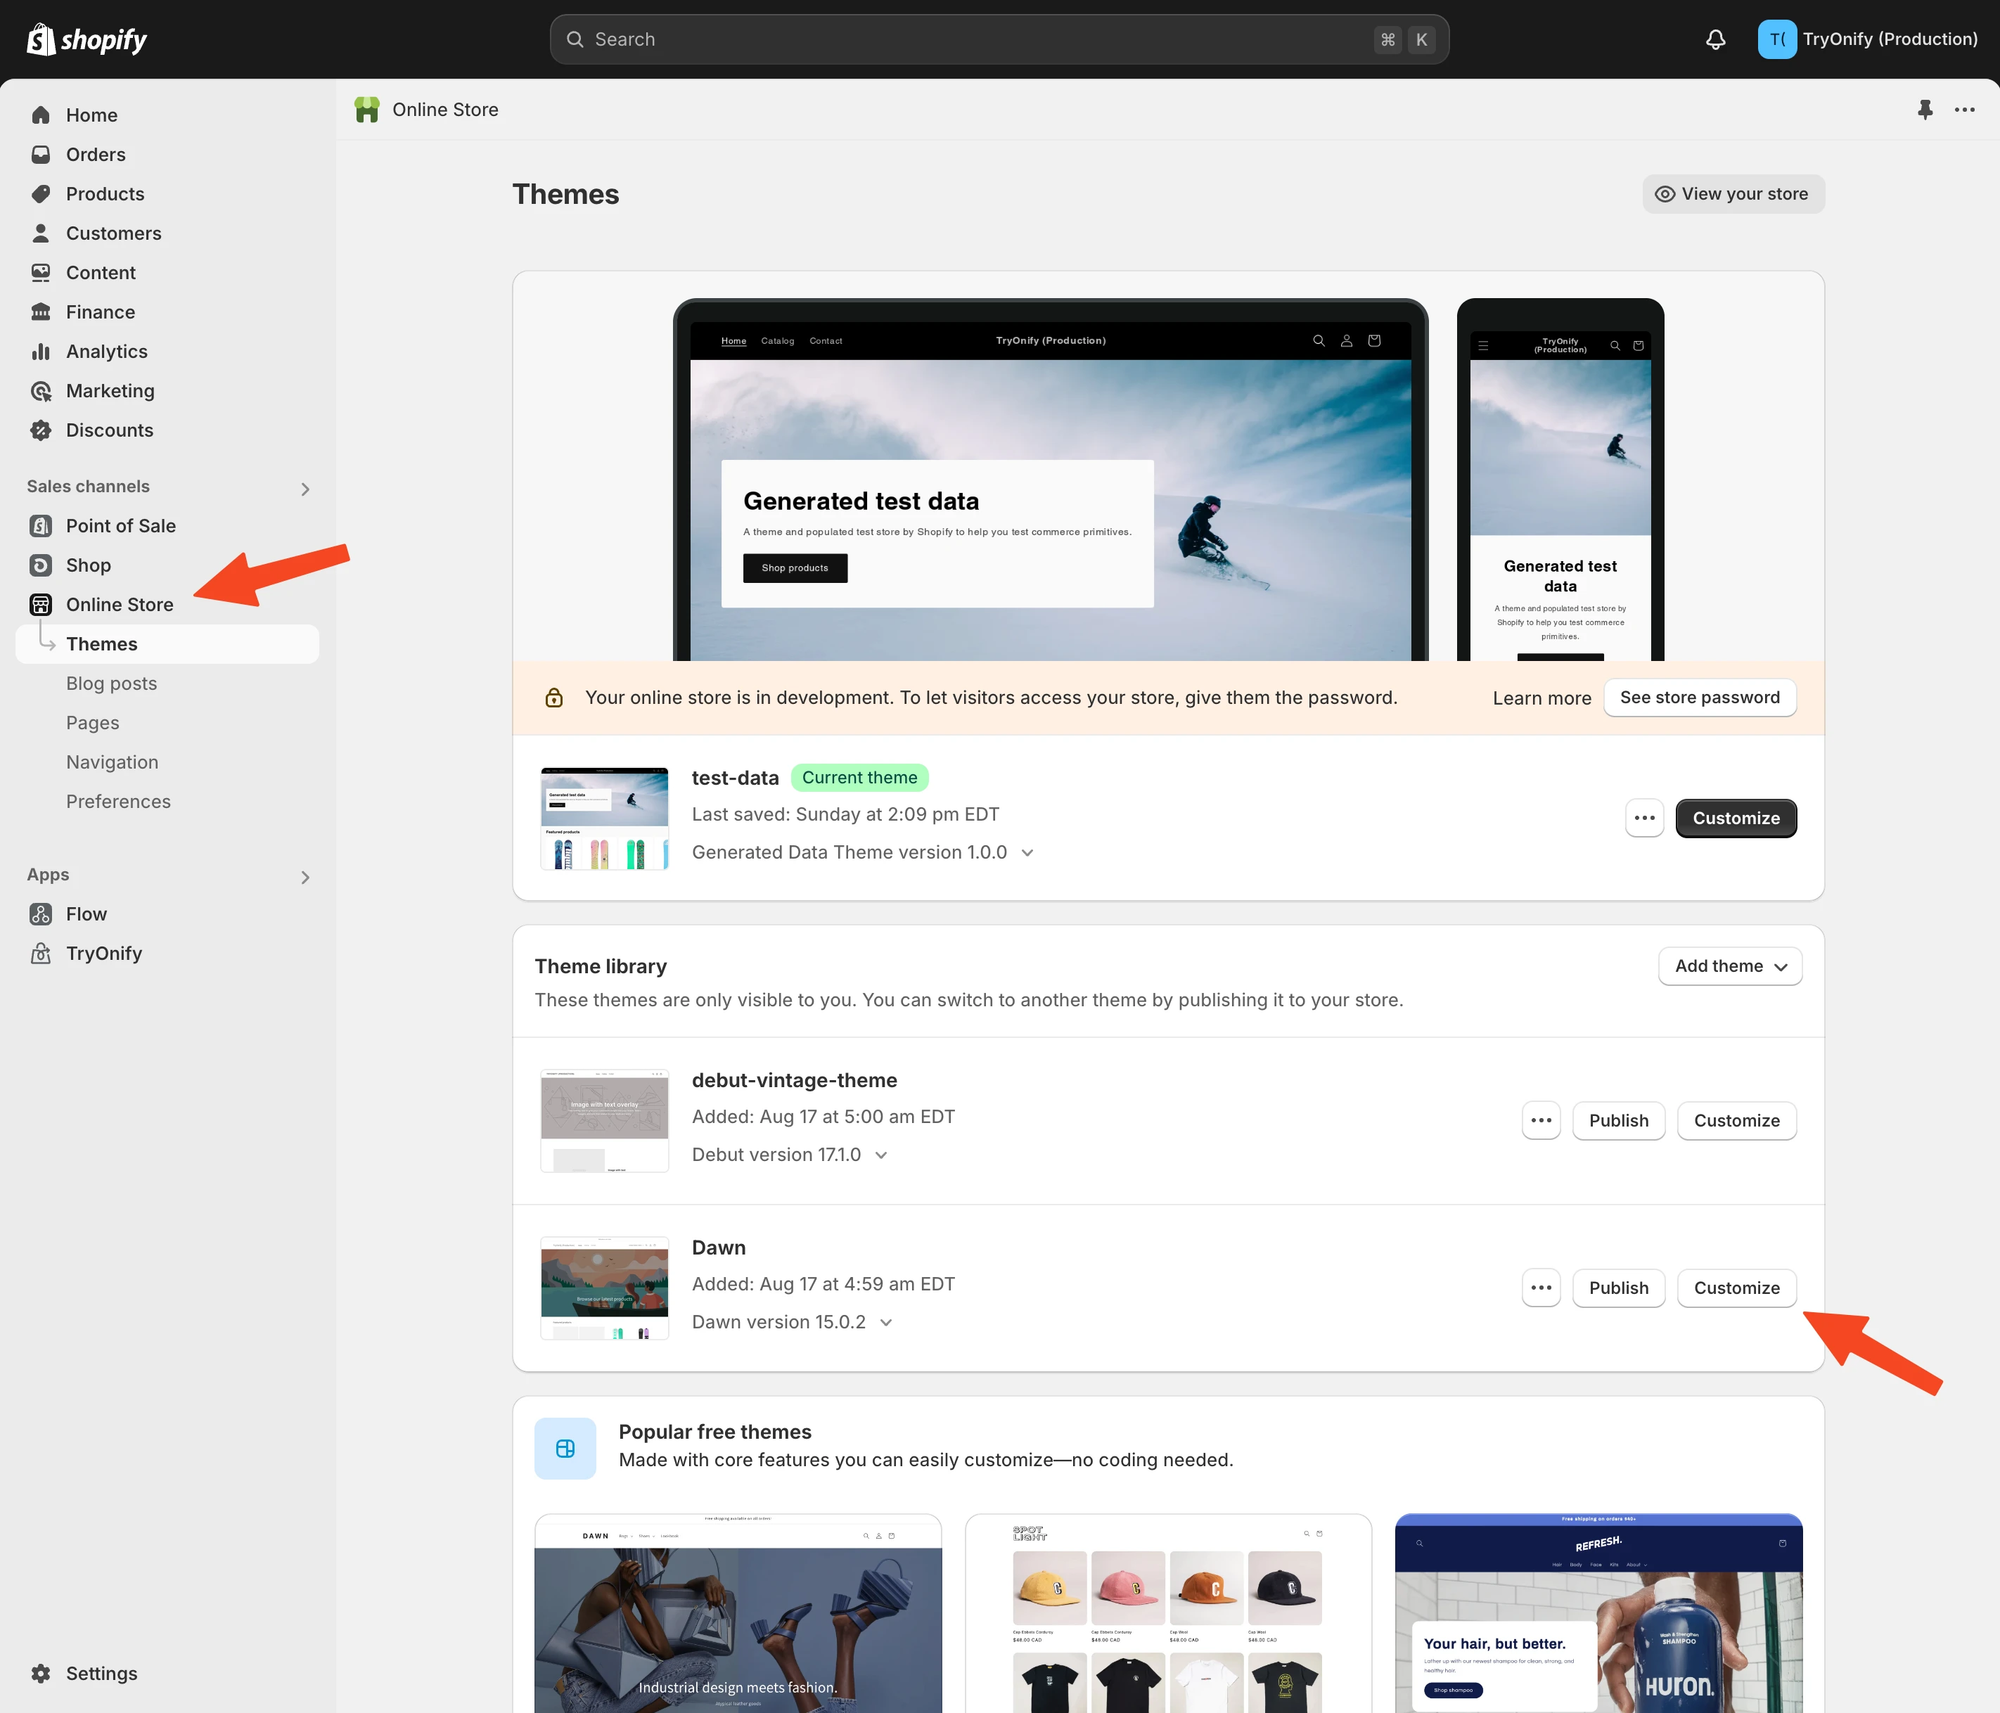Click the debut-vintage-theme thumbnail
The height and width of the screenshot is (1713, 2000).
[x=604, y=1120]
